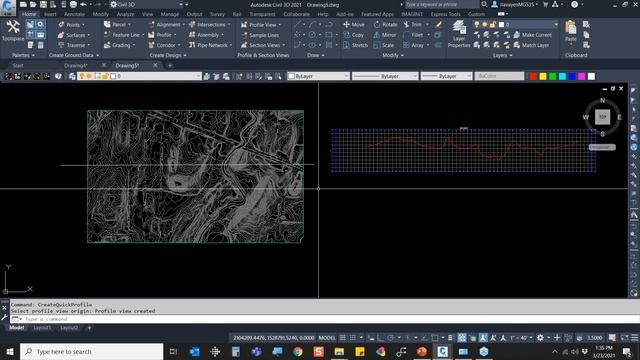
Task: Click the Civil 3D taskbar icon
Action: click(x=442, y=351)
